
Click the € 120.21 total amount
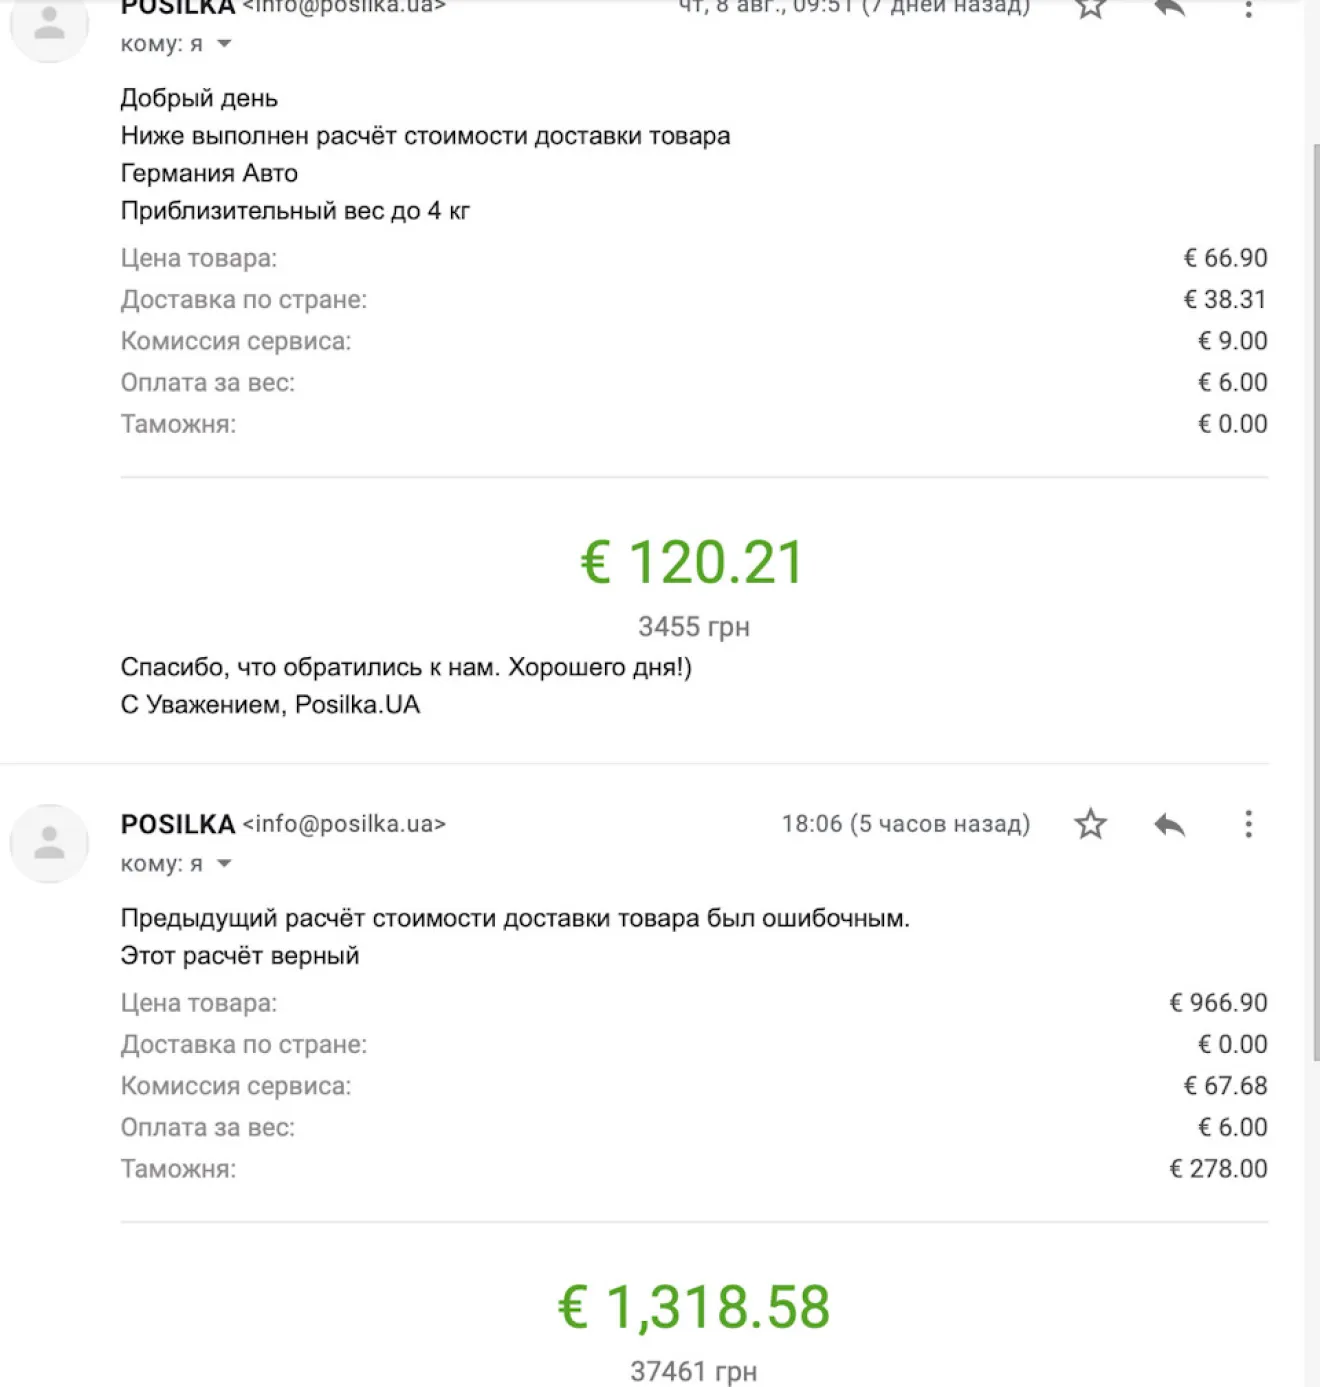[692, 562]
